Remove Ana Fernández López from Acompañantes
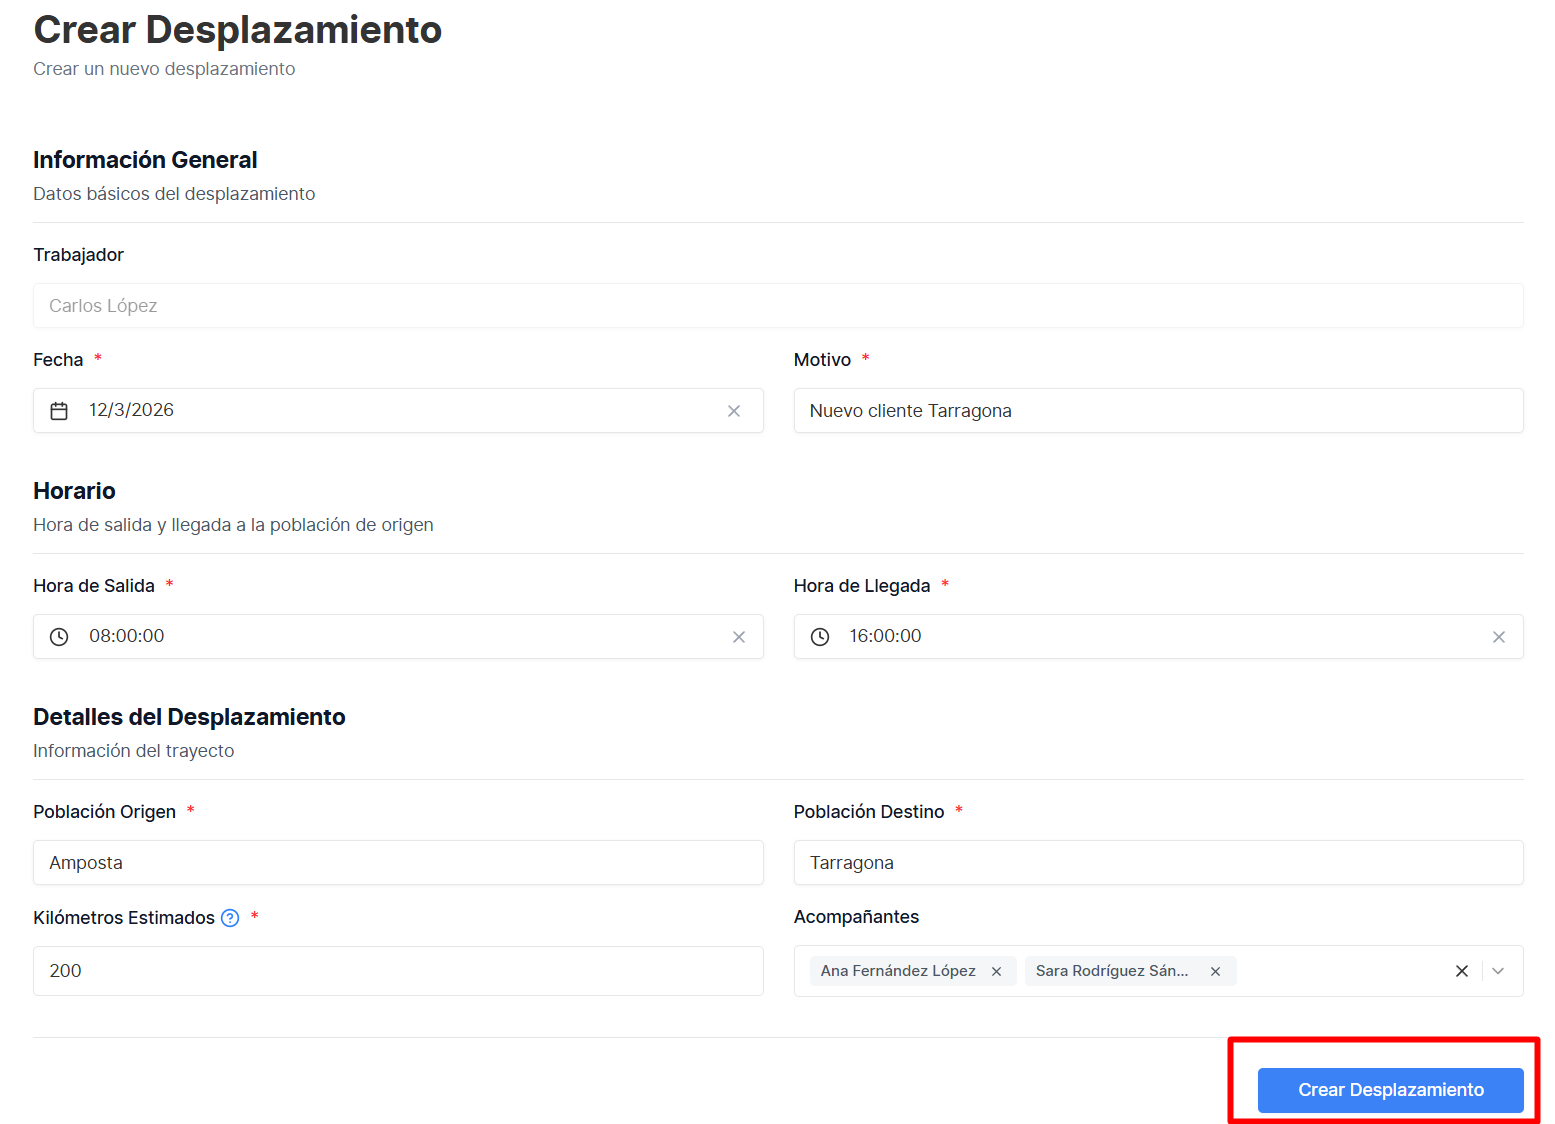The image size is (1555, 1124). pyautogui.click(x=996, y=971)
